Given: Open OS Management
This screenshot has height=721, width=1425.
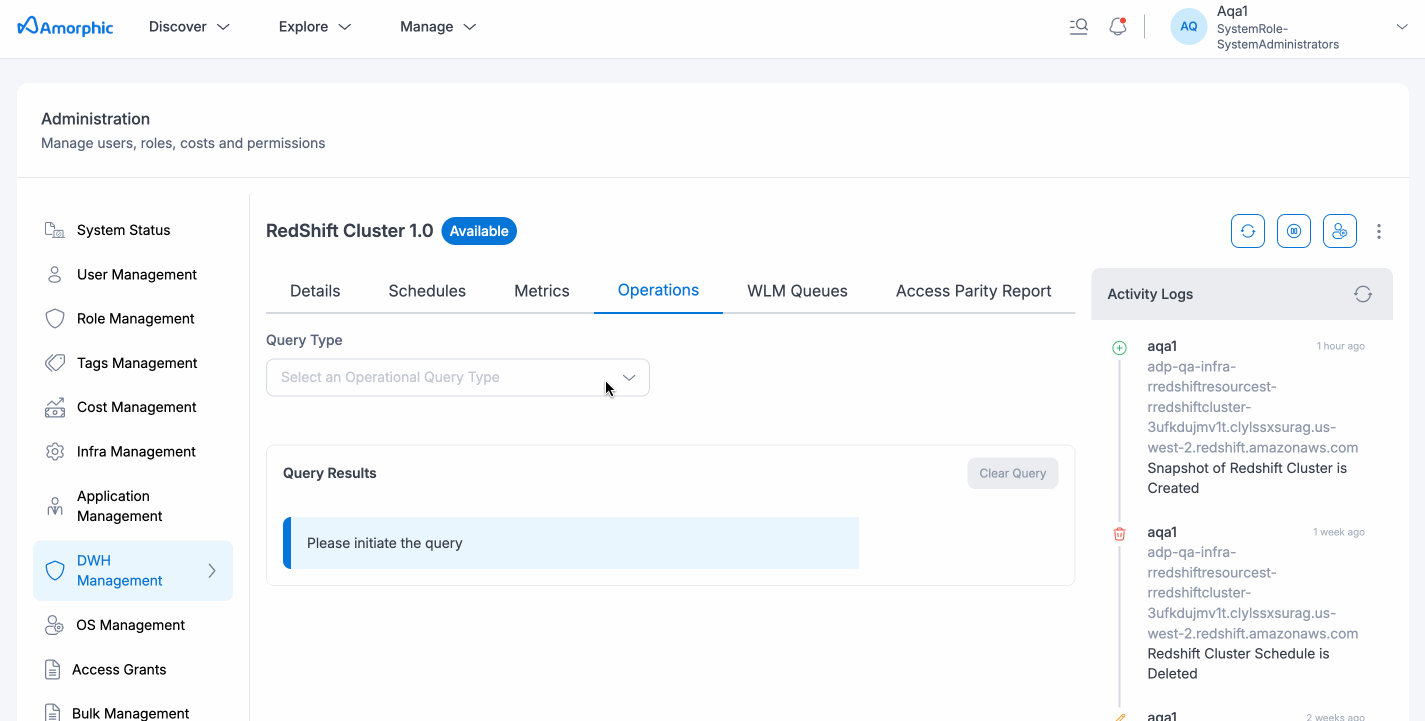Looking at the screenshot, I should coord(133,625).
